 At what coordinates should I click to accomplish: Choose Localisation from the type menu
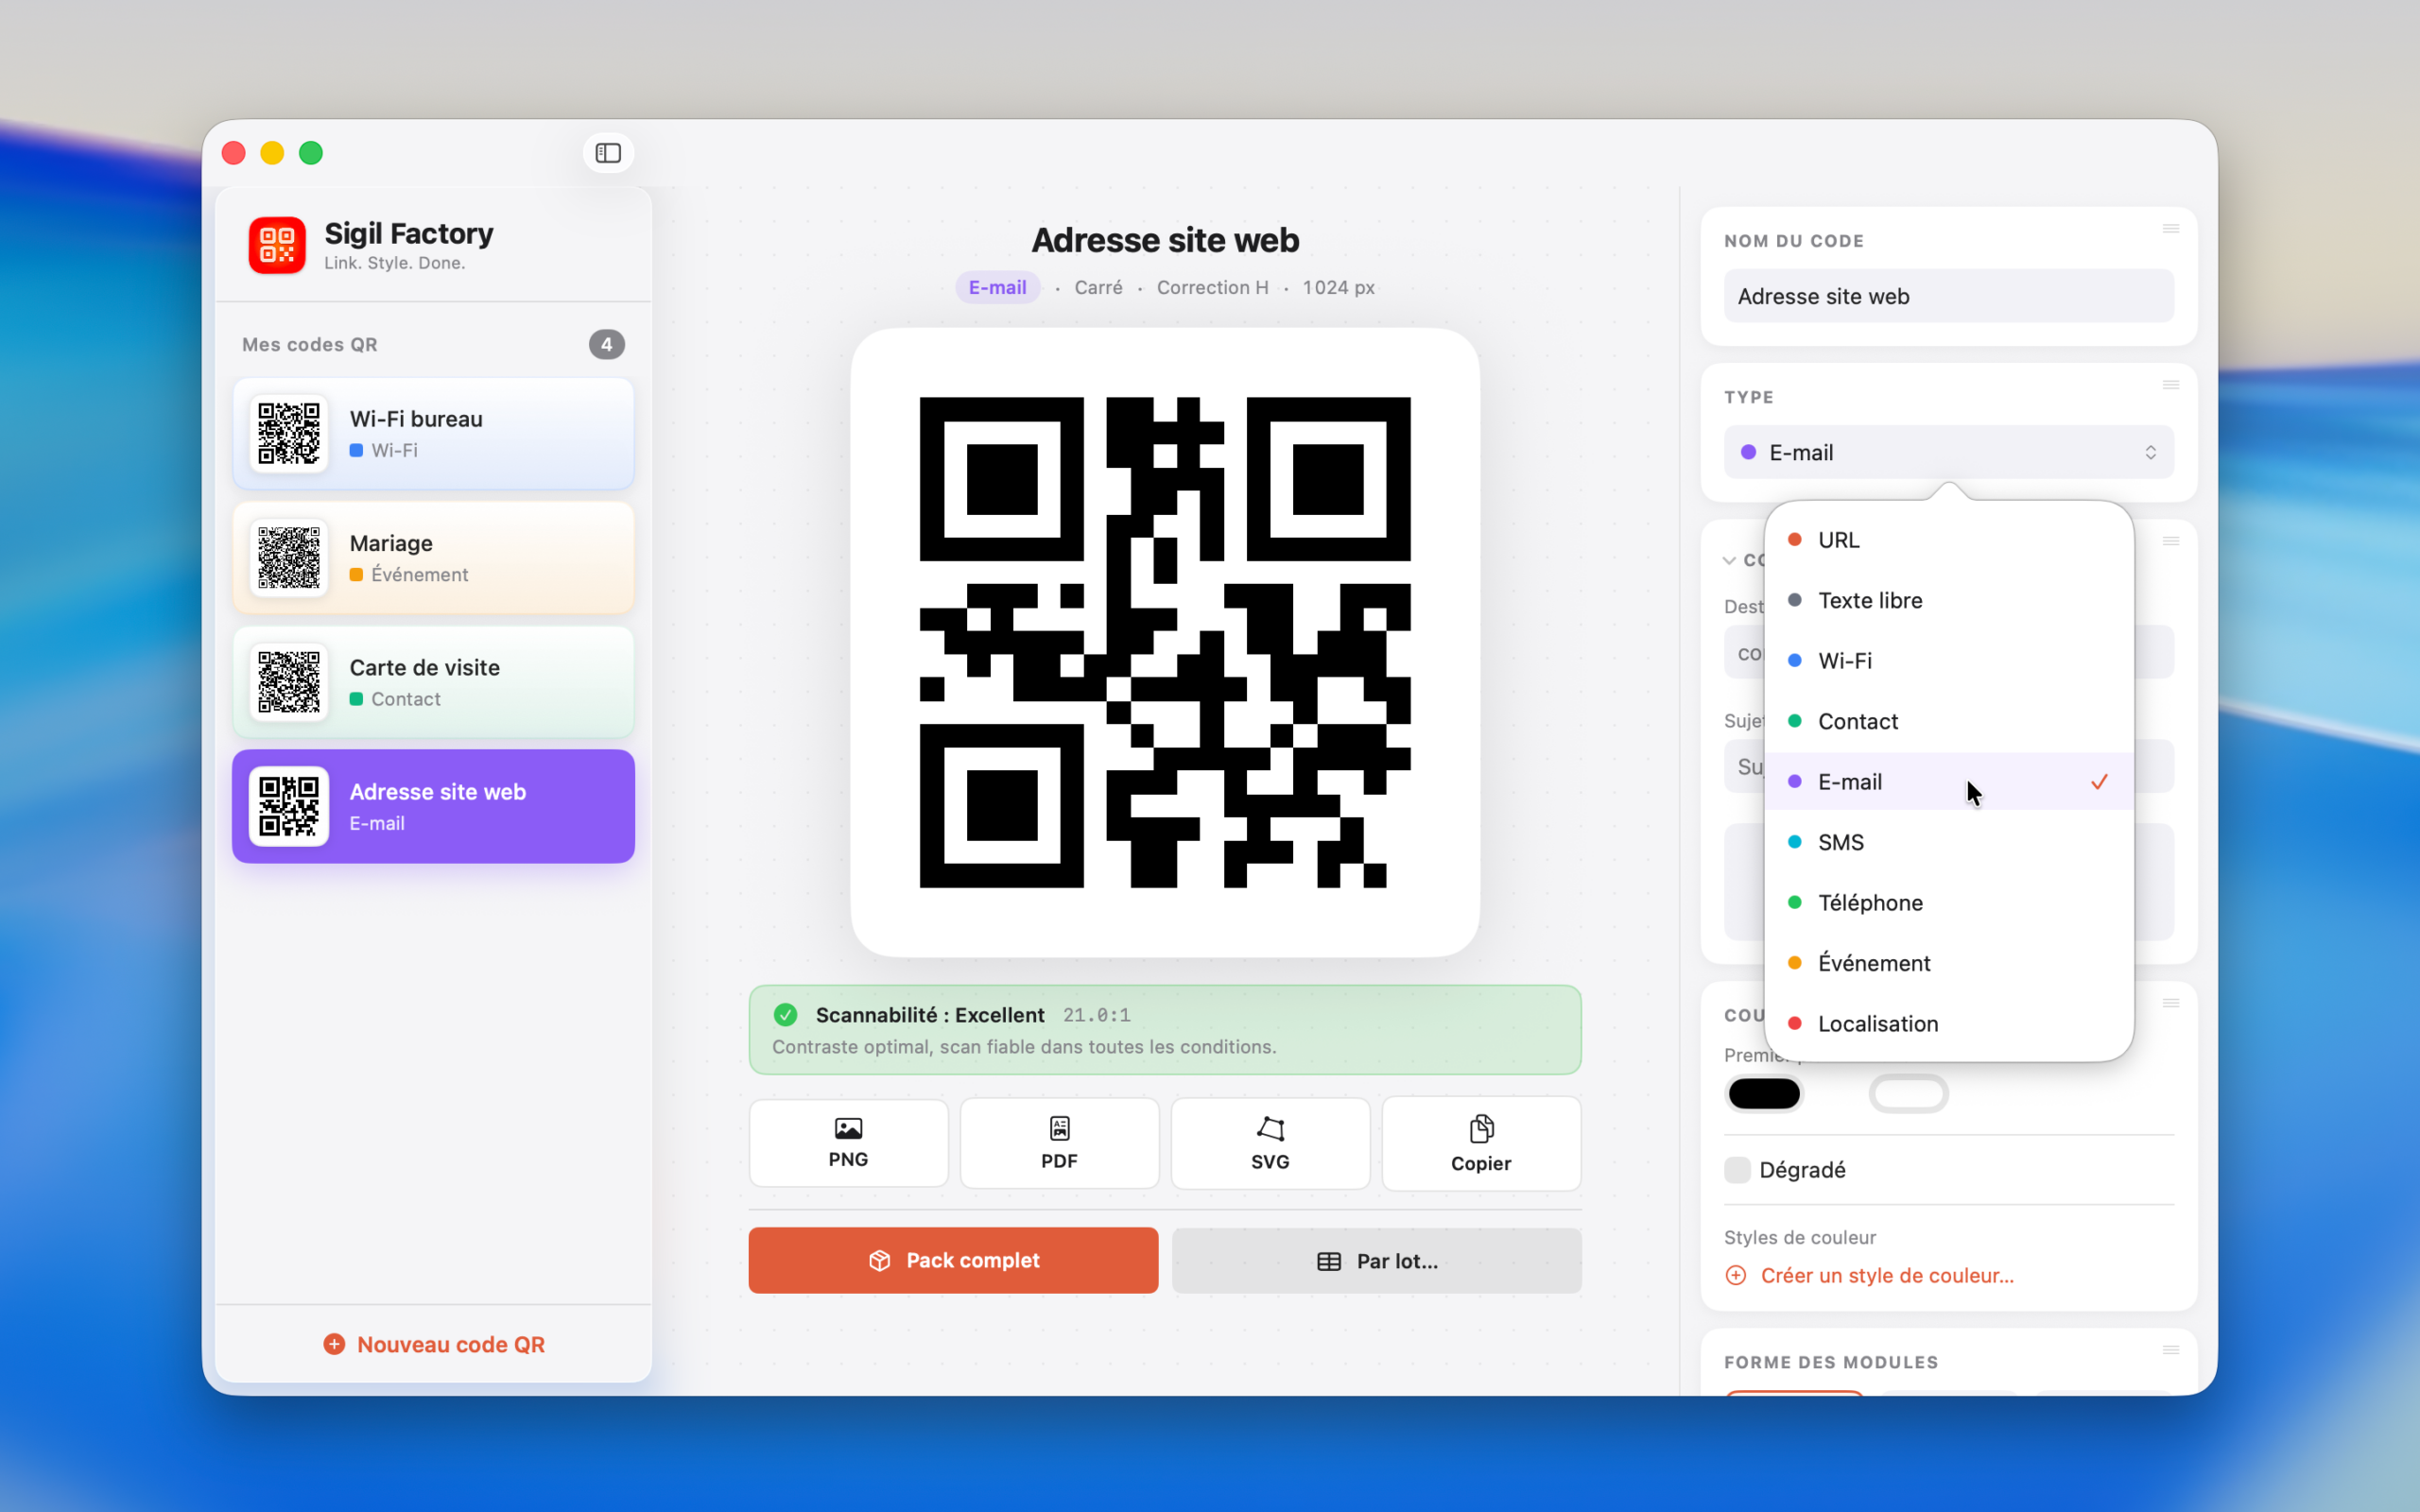click(1948, 1024)
